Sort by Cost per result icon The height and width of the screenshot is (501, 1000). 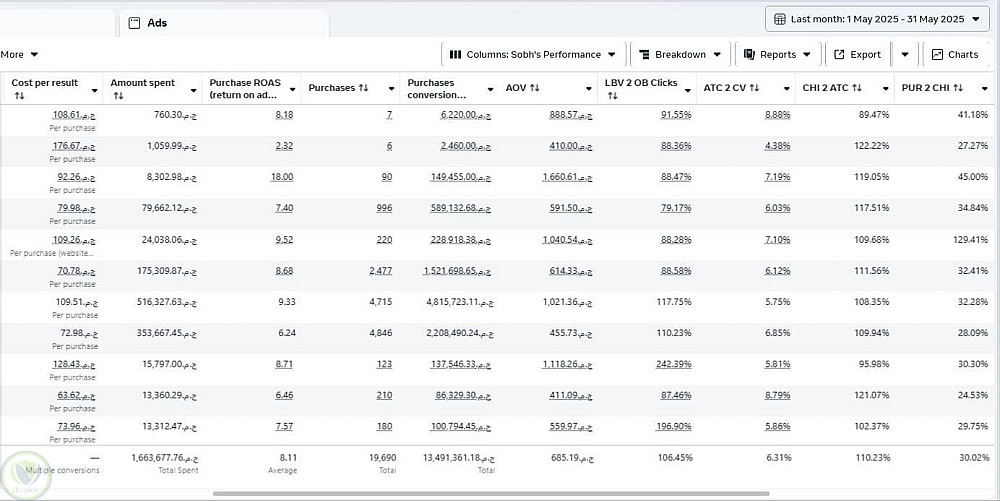(19, 96)
